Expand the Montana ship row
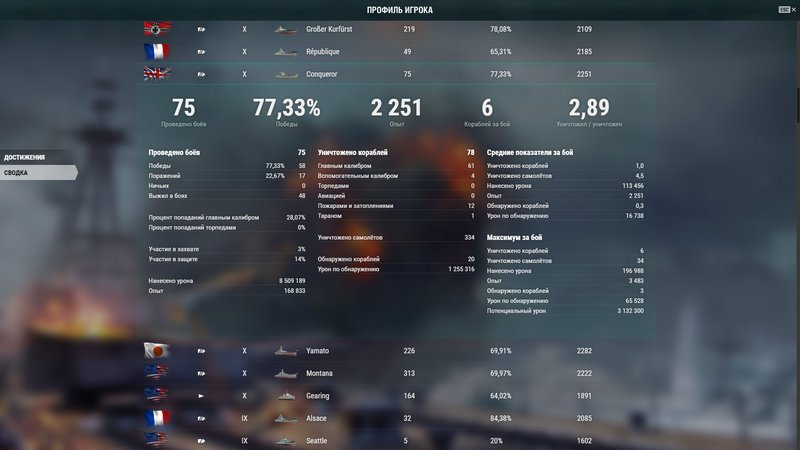 coord(396,373)
